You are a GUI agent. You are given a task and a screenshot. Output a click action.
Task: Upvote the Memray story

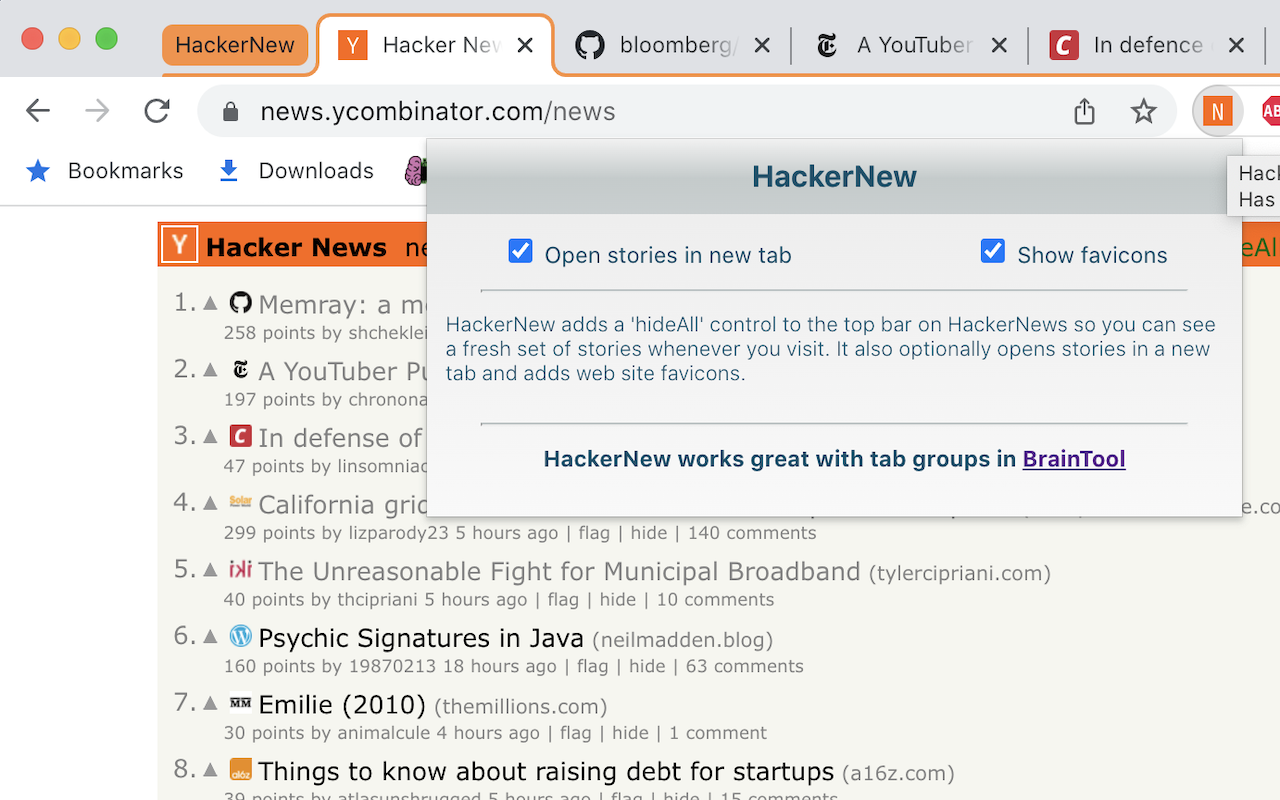[210, 303]
